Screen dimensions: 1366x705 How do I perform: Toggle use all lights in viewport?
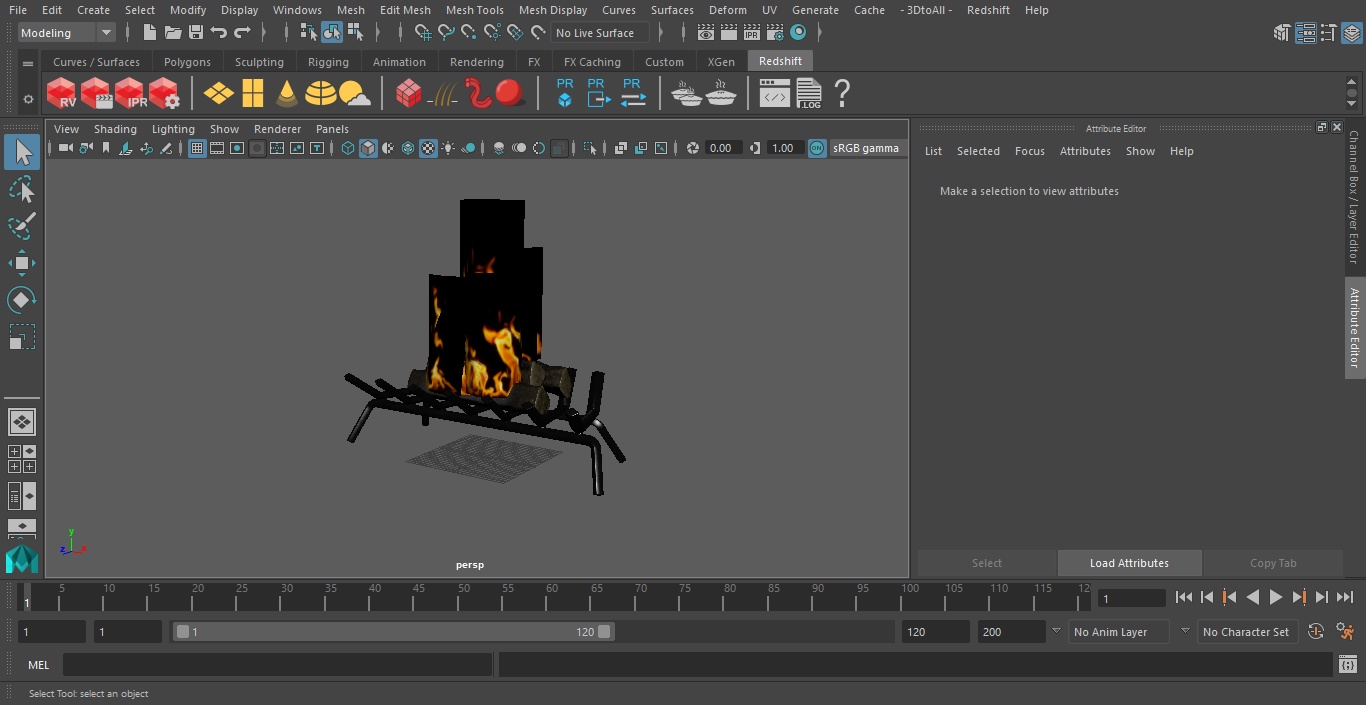(448, 148)
